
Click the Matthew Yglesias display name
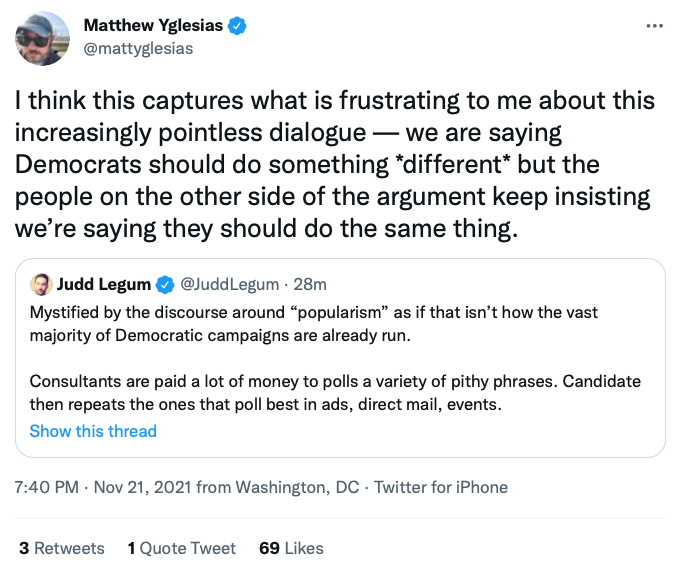click(153, 26)
